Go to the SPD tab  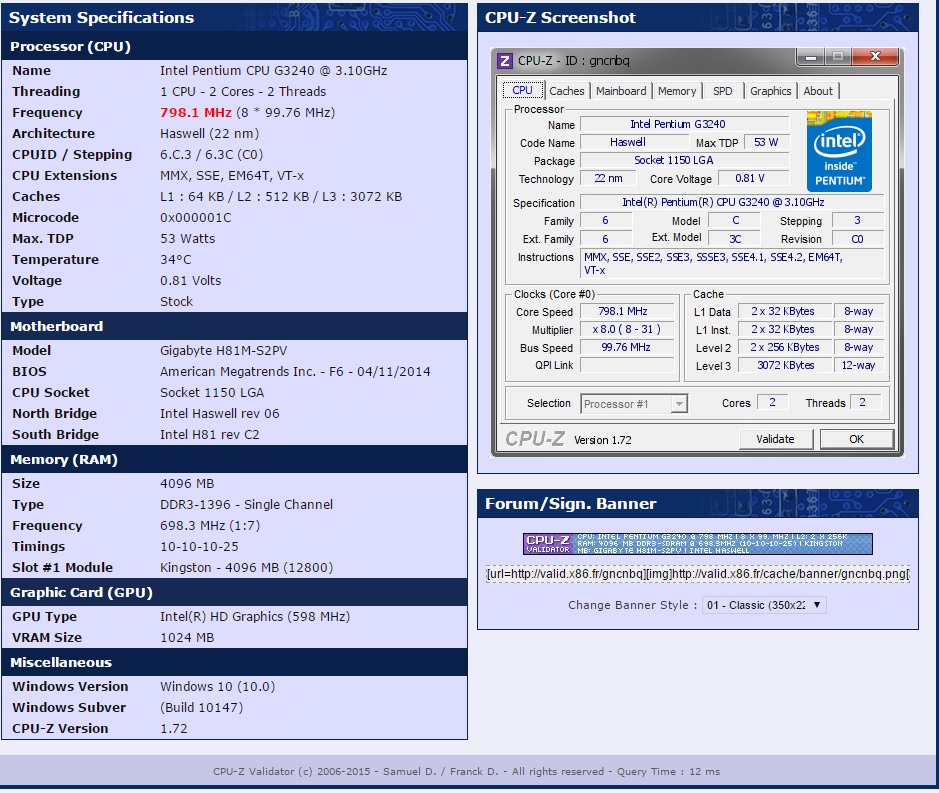pyautogui.click(x=722, y=91)
